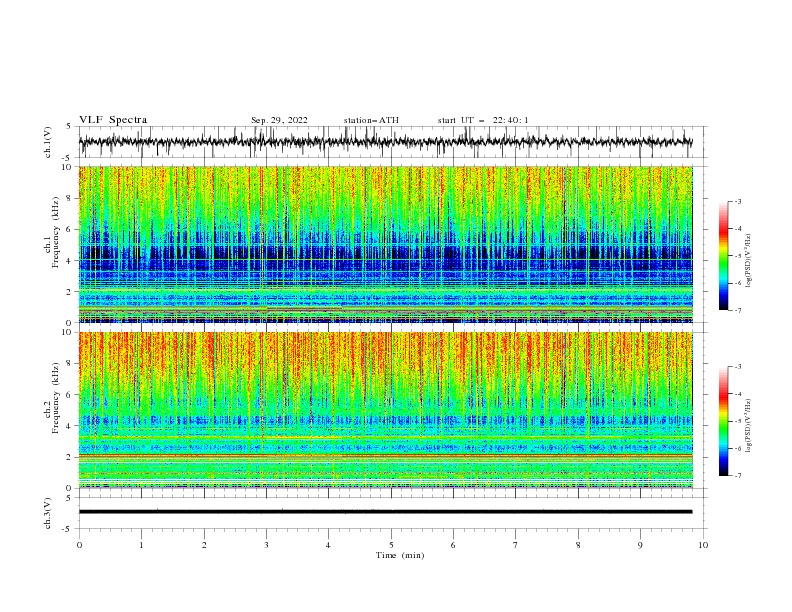Click the "-5" tick on ch.3(V) axis
Screen dimensions: 792x612
[x=67, y=529]
